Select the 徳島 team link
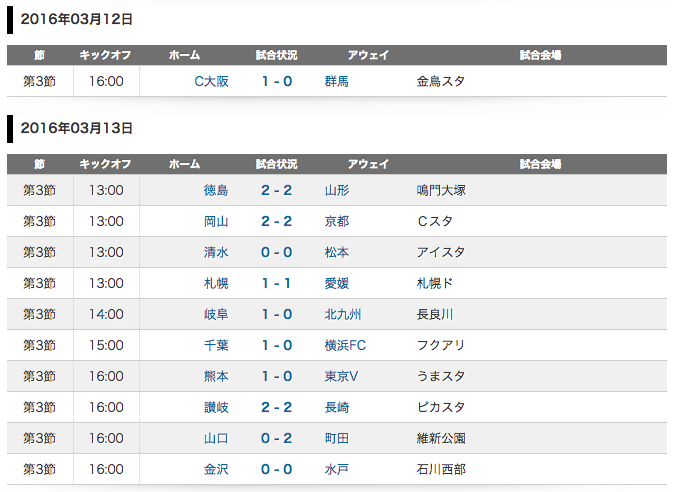Image resolution: width=673 pixels, height=492 pixels. 216,190
